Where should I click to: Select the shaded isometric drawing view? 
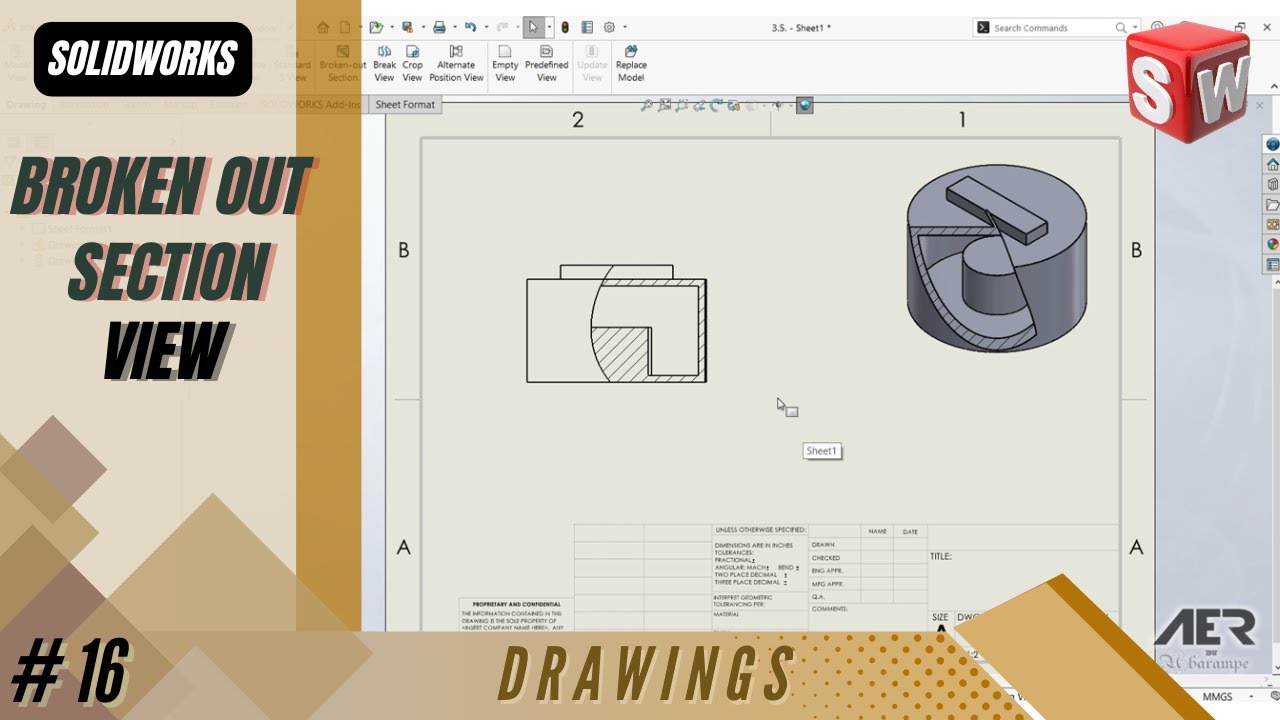997,257
